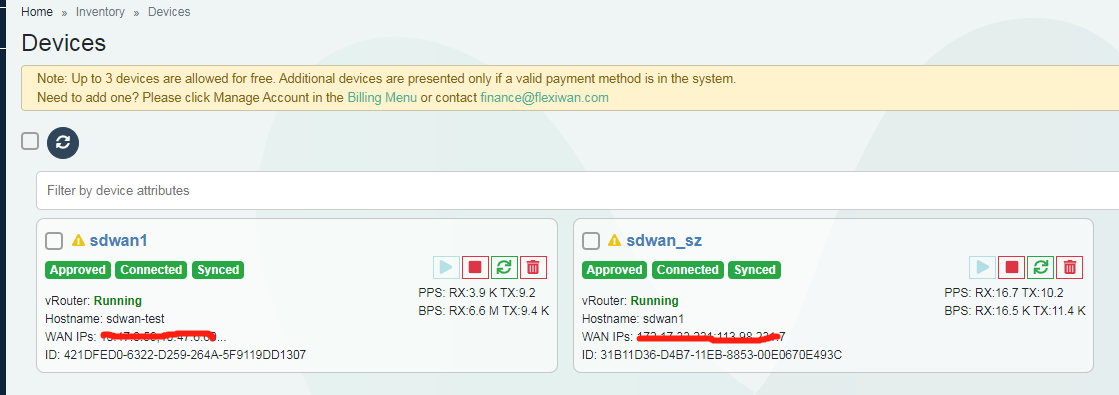Click BPS: RX:16.5 K TX:11.4 K stat
The image size is (1119, 395).
(x=1015, y=310)
